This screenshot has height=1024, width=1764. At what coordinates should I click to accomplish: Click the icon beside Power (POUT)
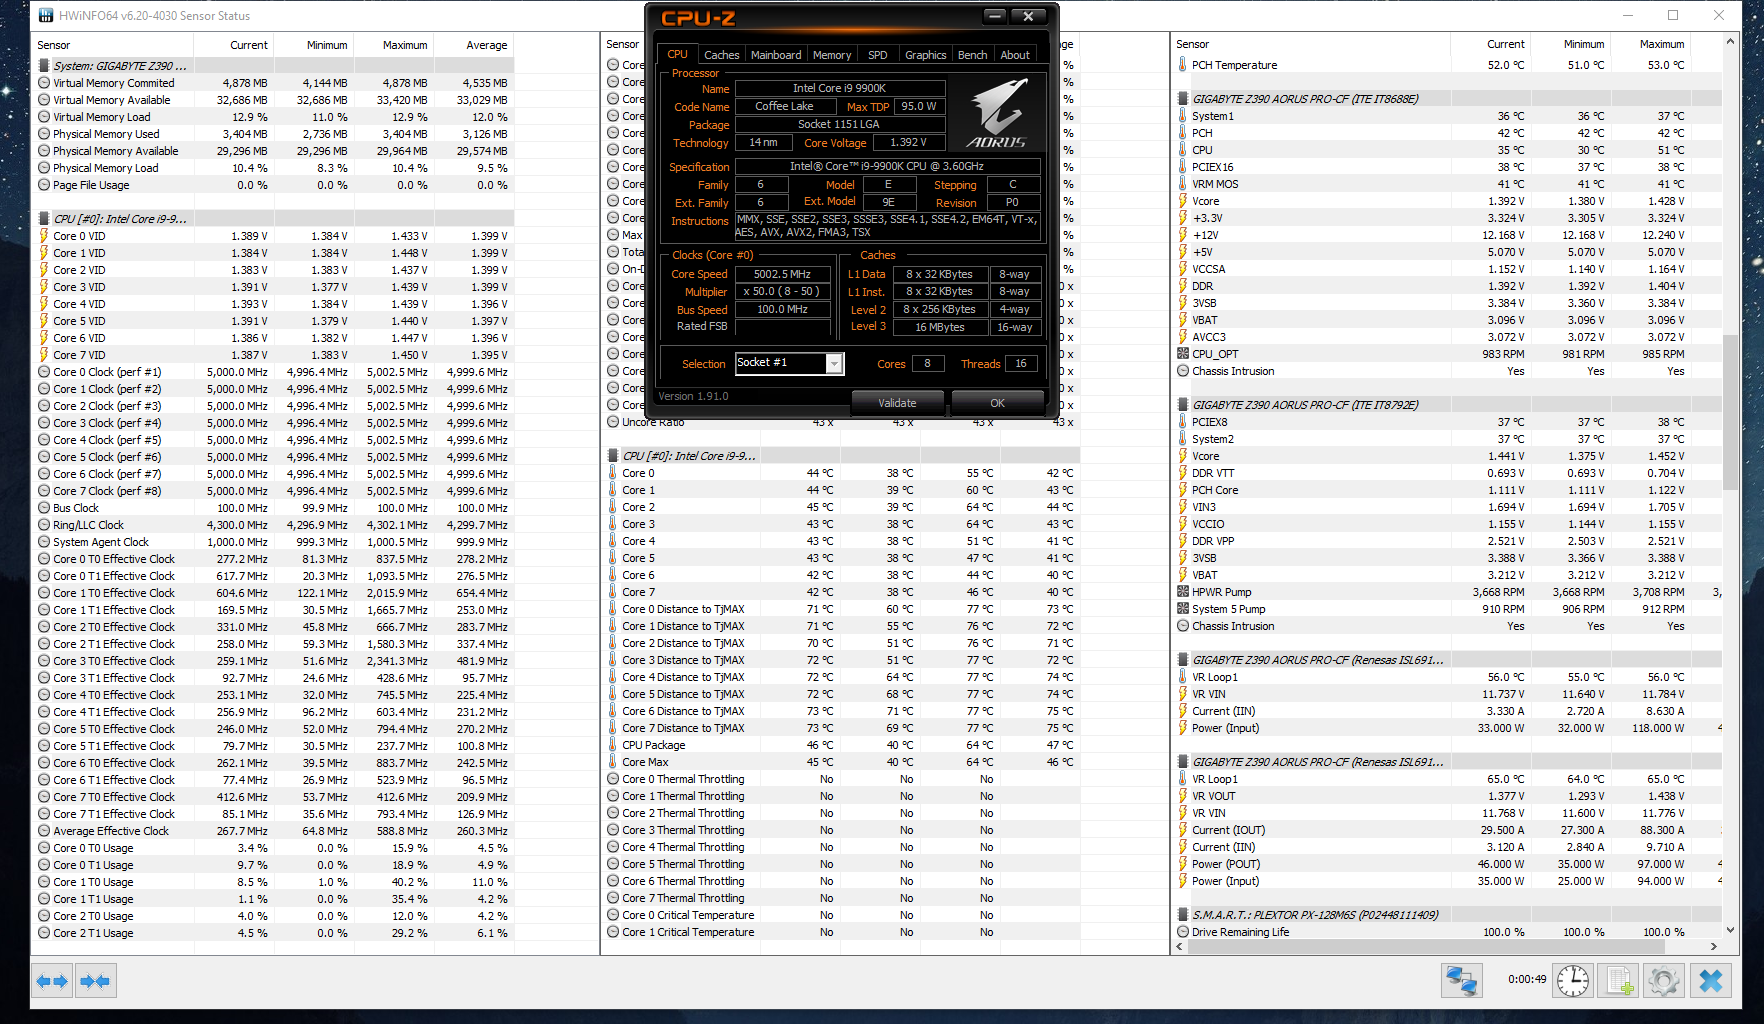coord(1183,864)
